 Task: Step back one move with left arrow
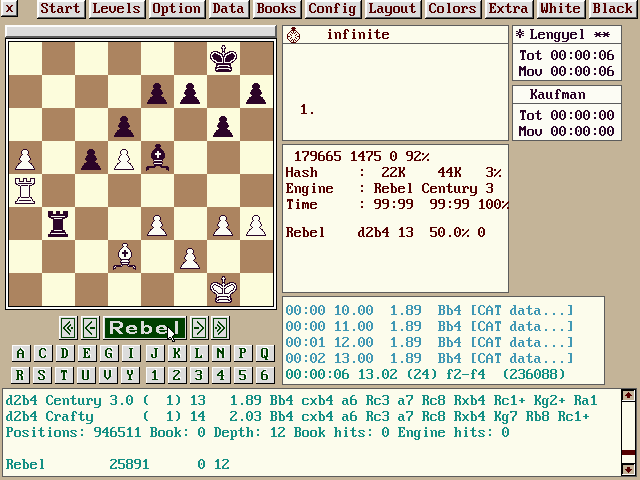90,328
